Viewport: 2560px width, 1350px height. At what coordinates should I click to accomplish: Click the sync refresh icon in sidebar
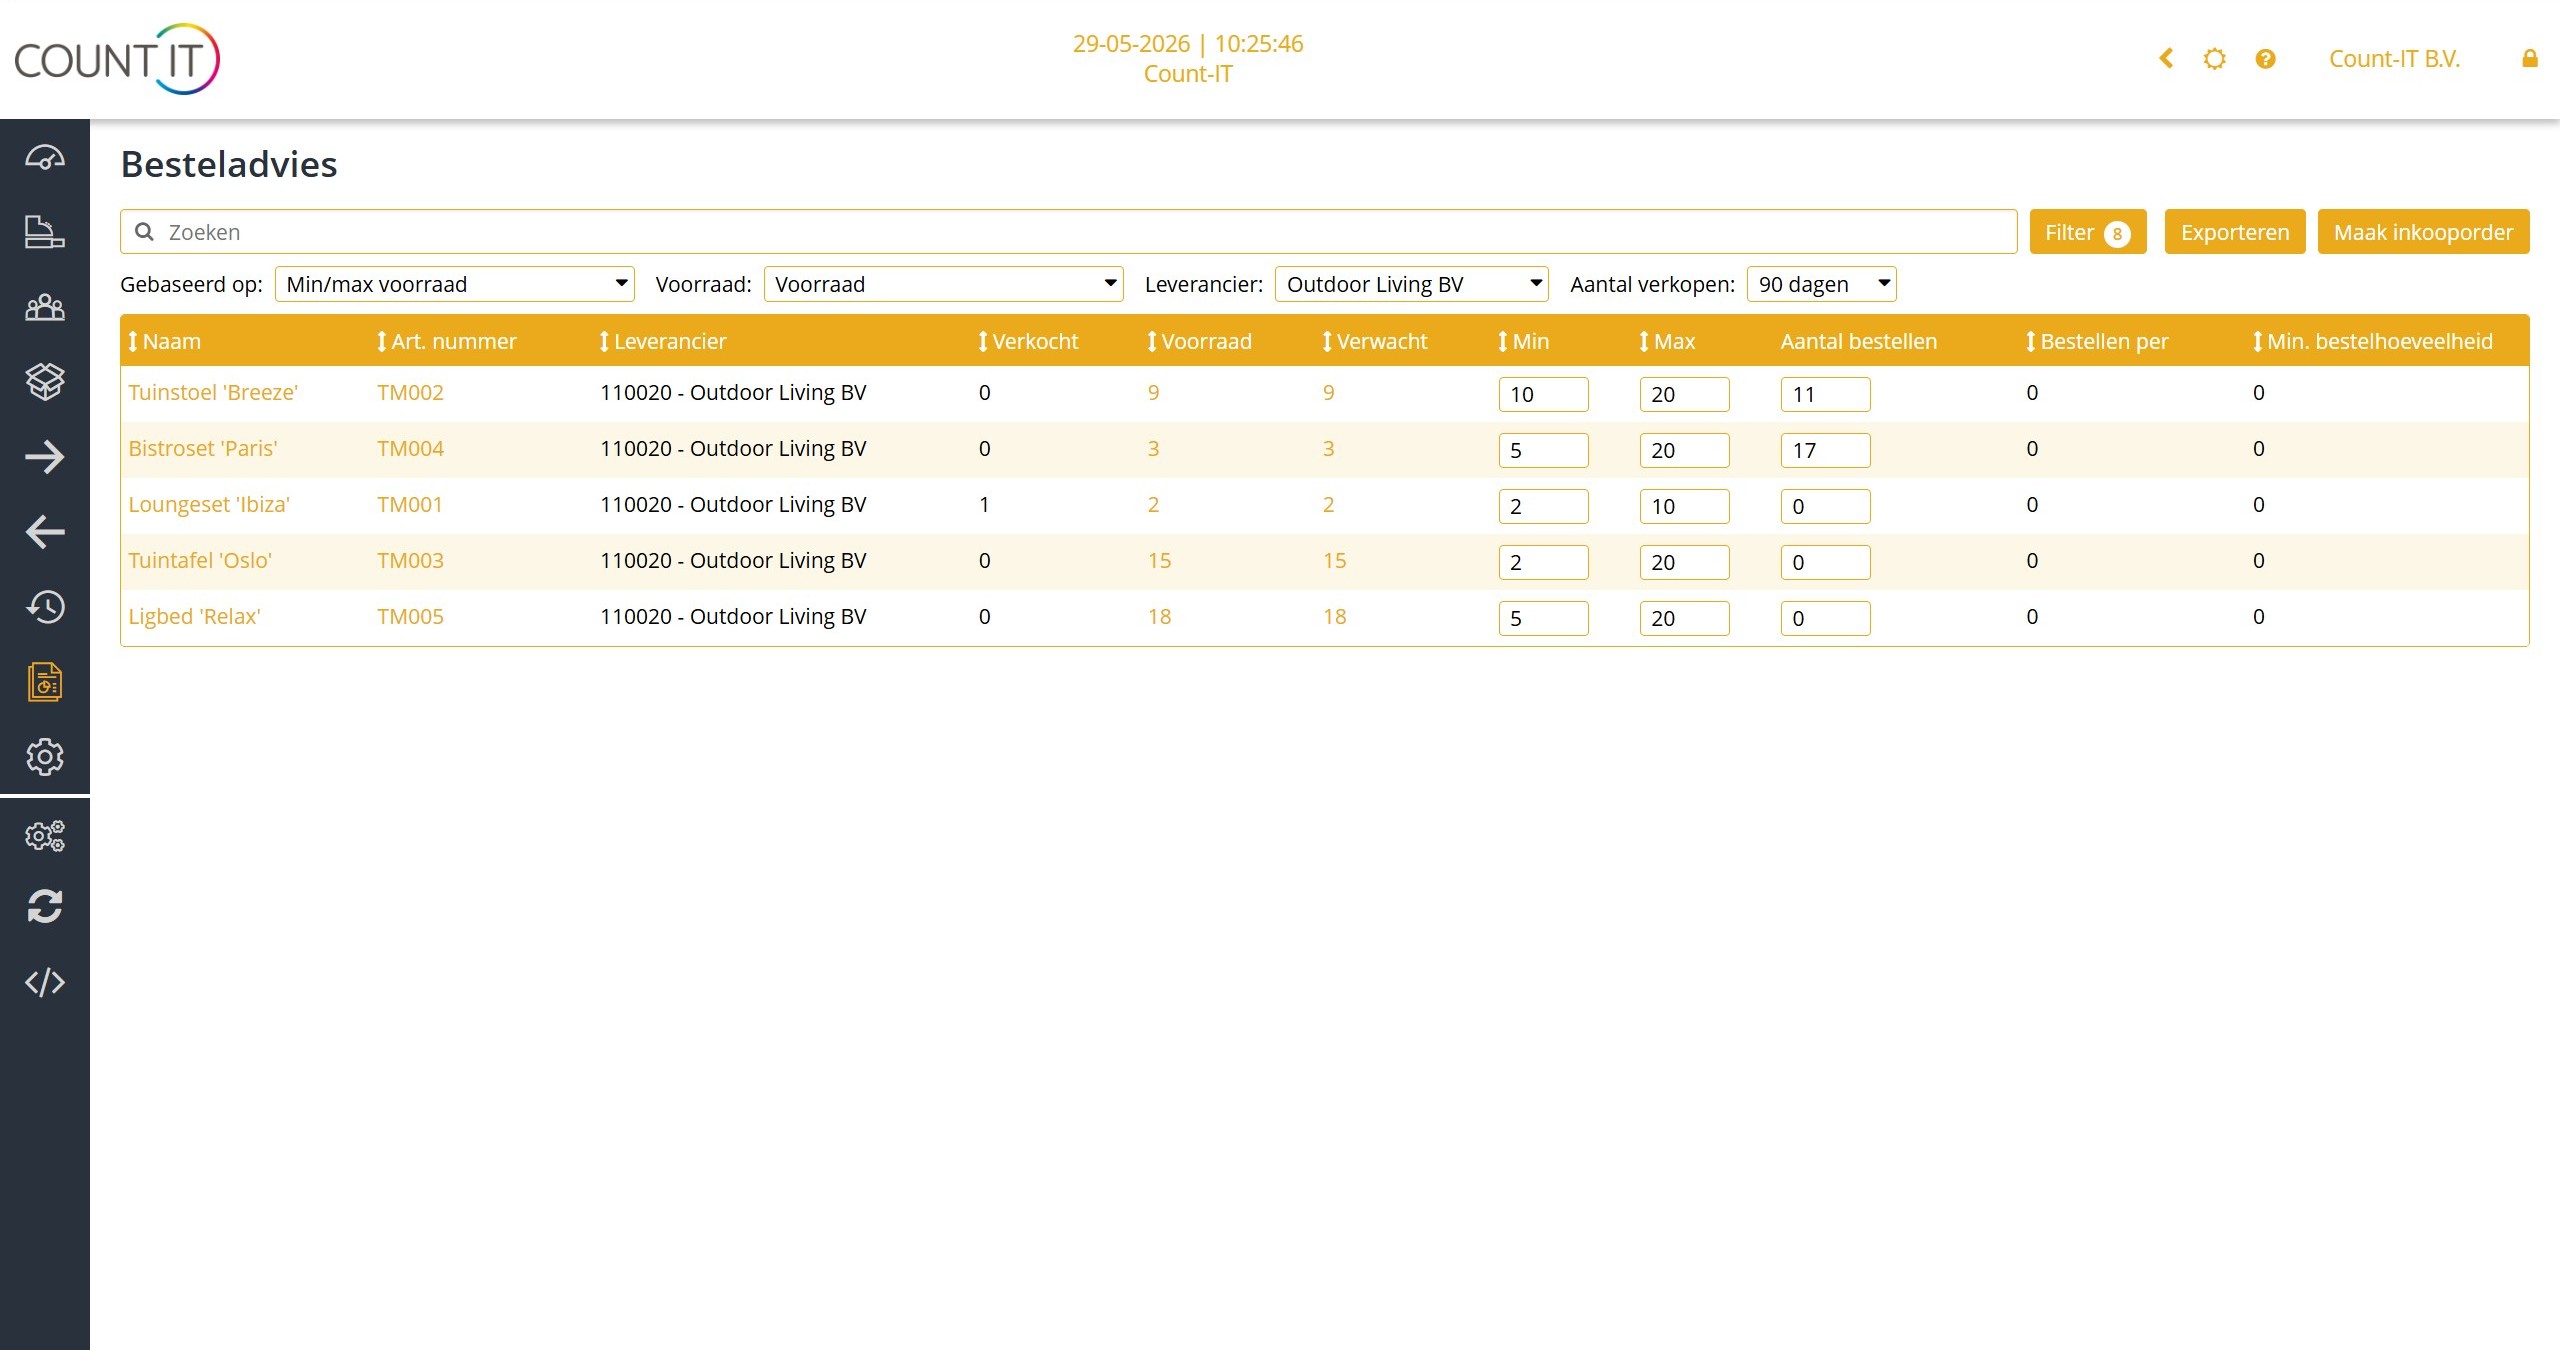pos(45,907)
